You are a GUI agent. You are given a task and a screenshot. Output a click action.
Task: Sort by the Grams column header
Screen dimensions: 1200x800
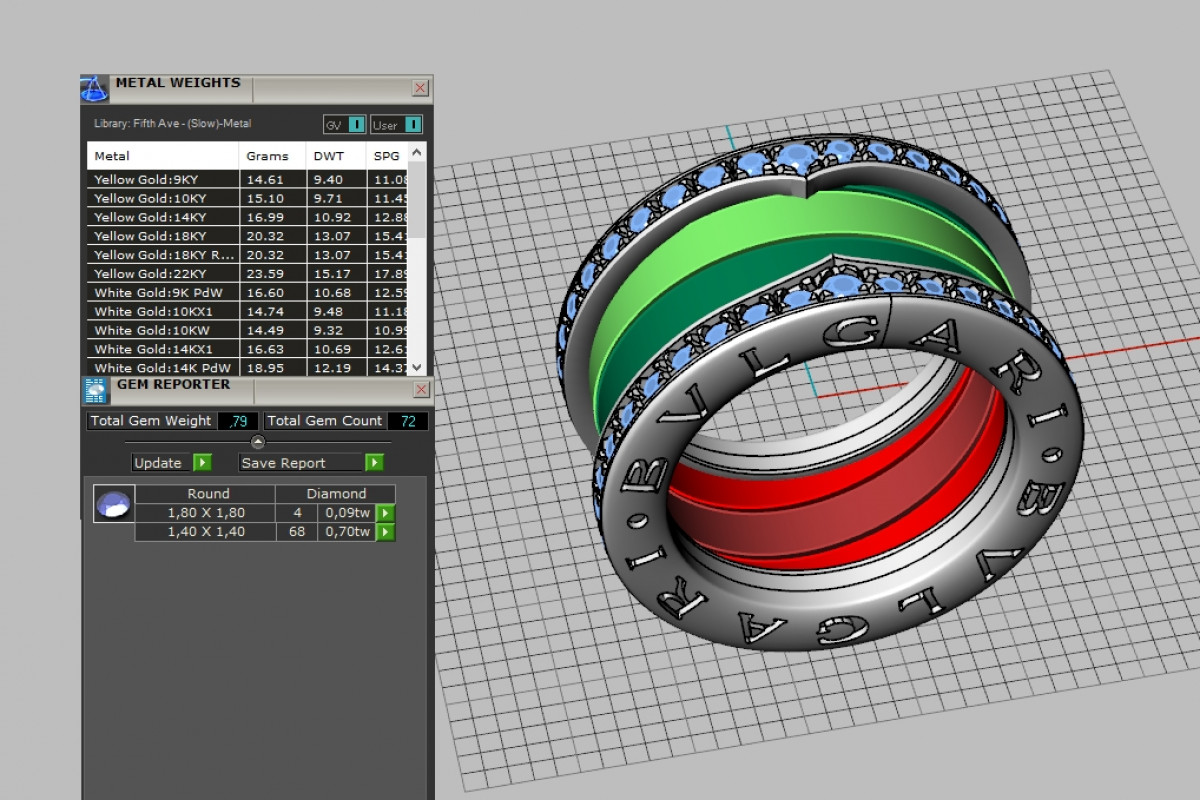pos(267,156)
